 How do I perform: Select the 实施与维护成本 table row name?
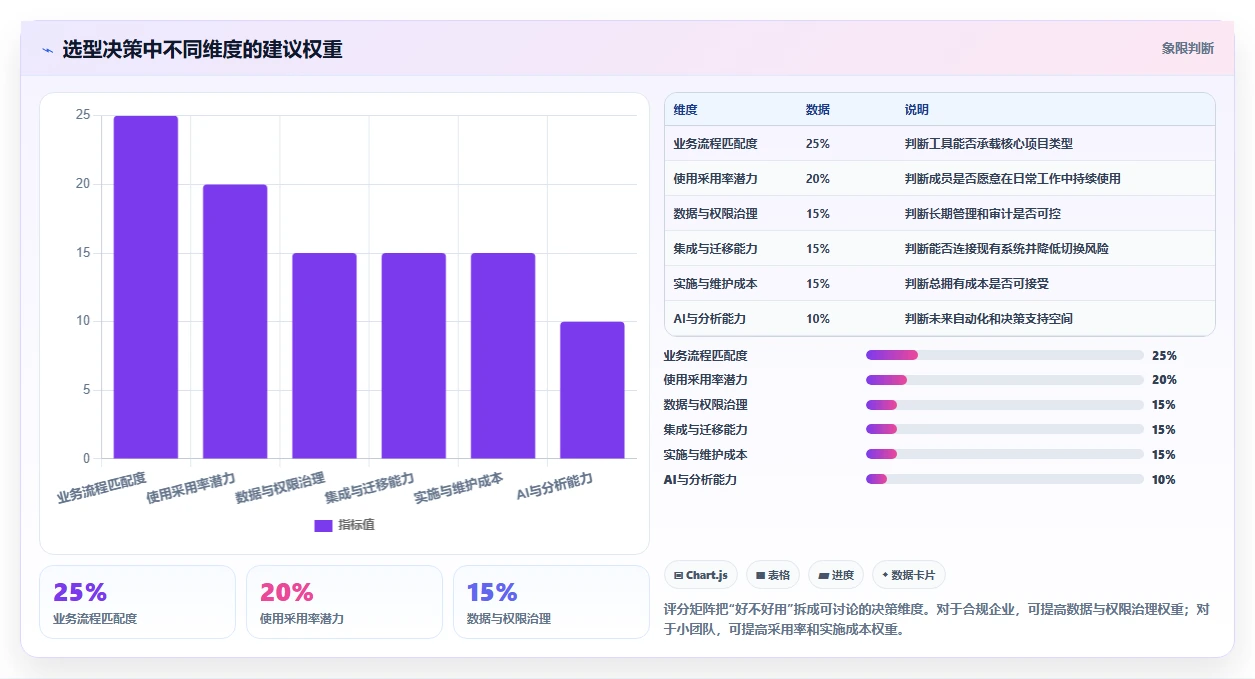(x=715, y=284)
